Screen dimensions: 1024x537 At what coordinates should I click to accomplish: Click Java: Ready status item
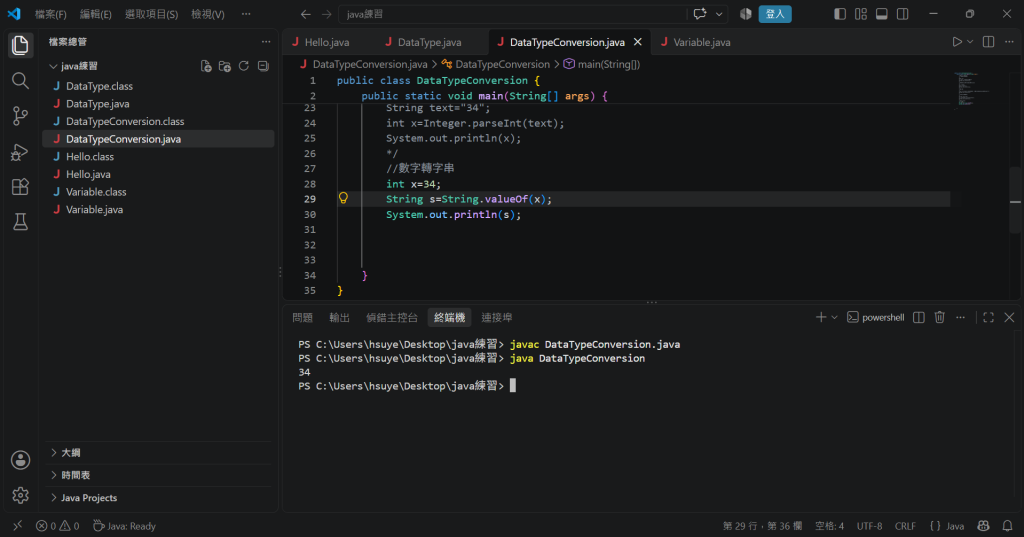[124, 526]
